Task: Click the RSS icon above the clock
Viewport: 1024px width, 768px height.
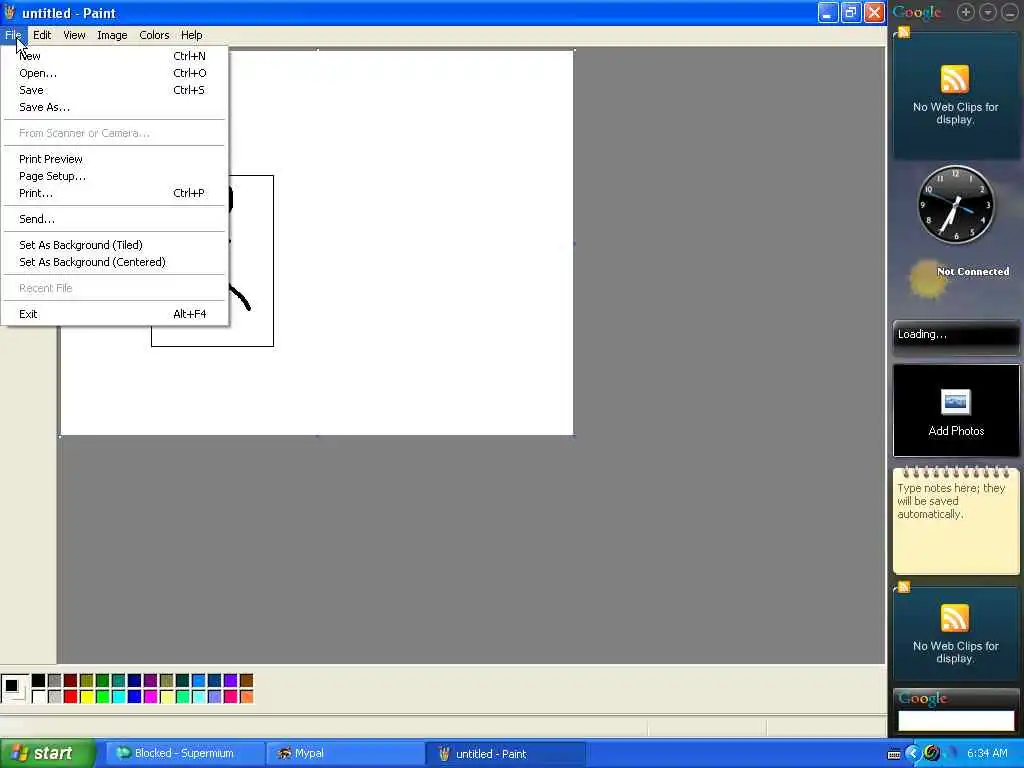Action: [x=954, y=79]
